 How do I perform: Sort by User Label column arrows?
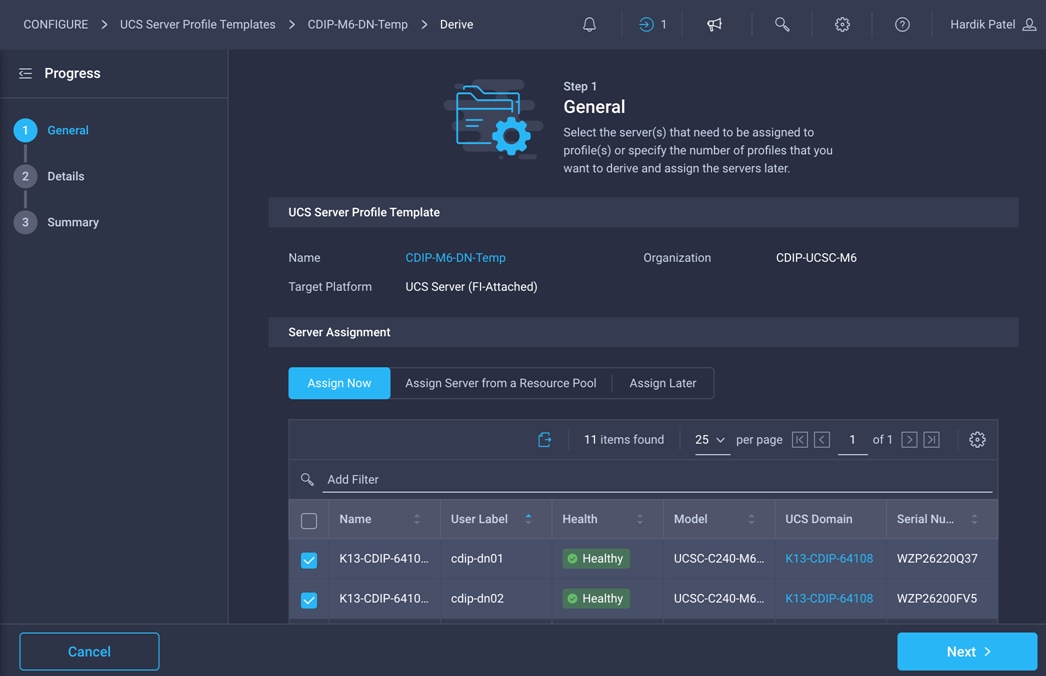click(x=528, y=519)
